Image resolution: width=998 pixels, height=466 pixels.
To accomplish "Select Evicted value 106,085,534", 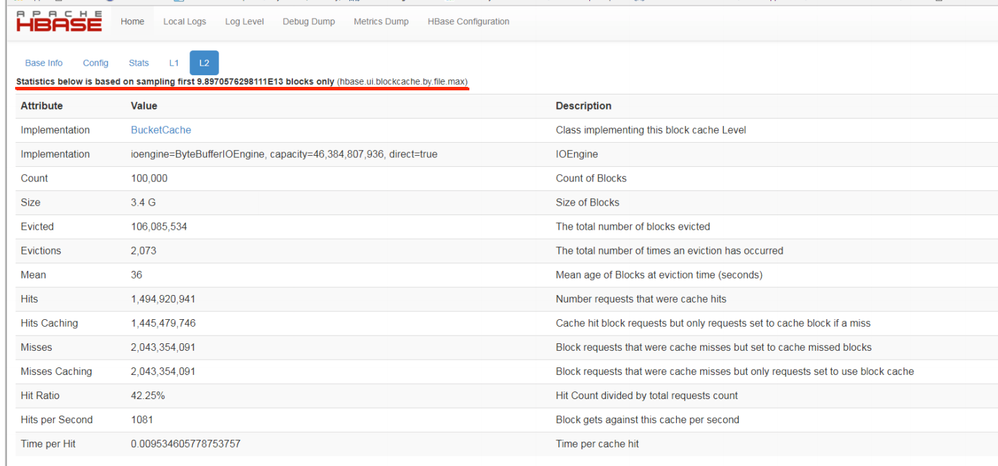I will pyautogui.click(x=158, y=227).
